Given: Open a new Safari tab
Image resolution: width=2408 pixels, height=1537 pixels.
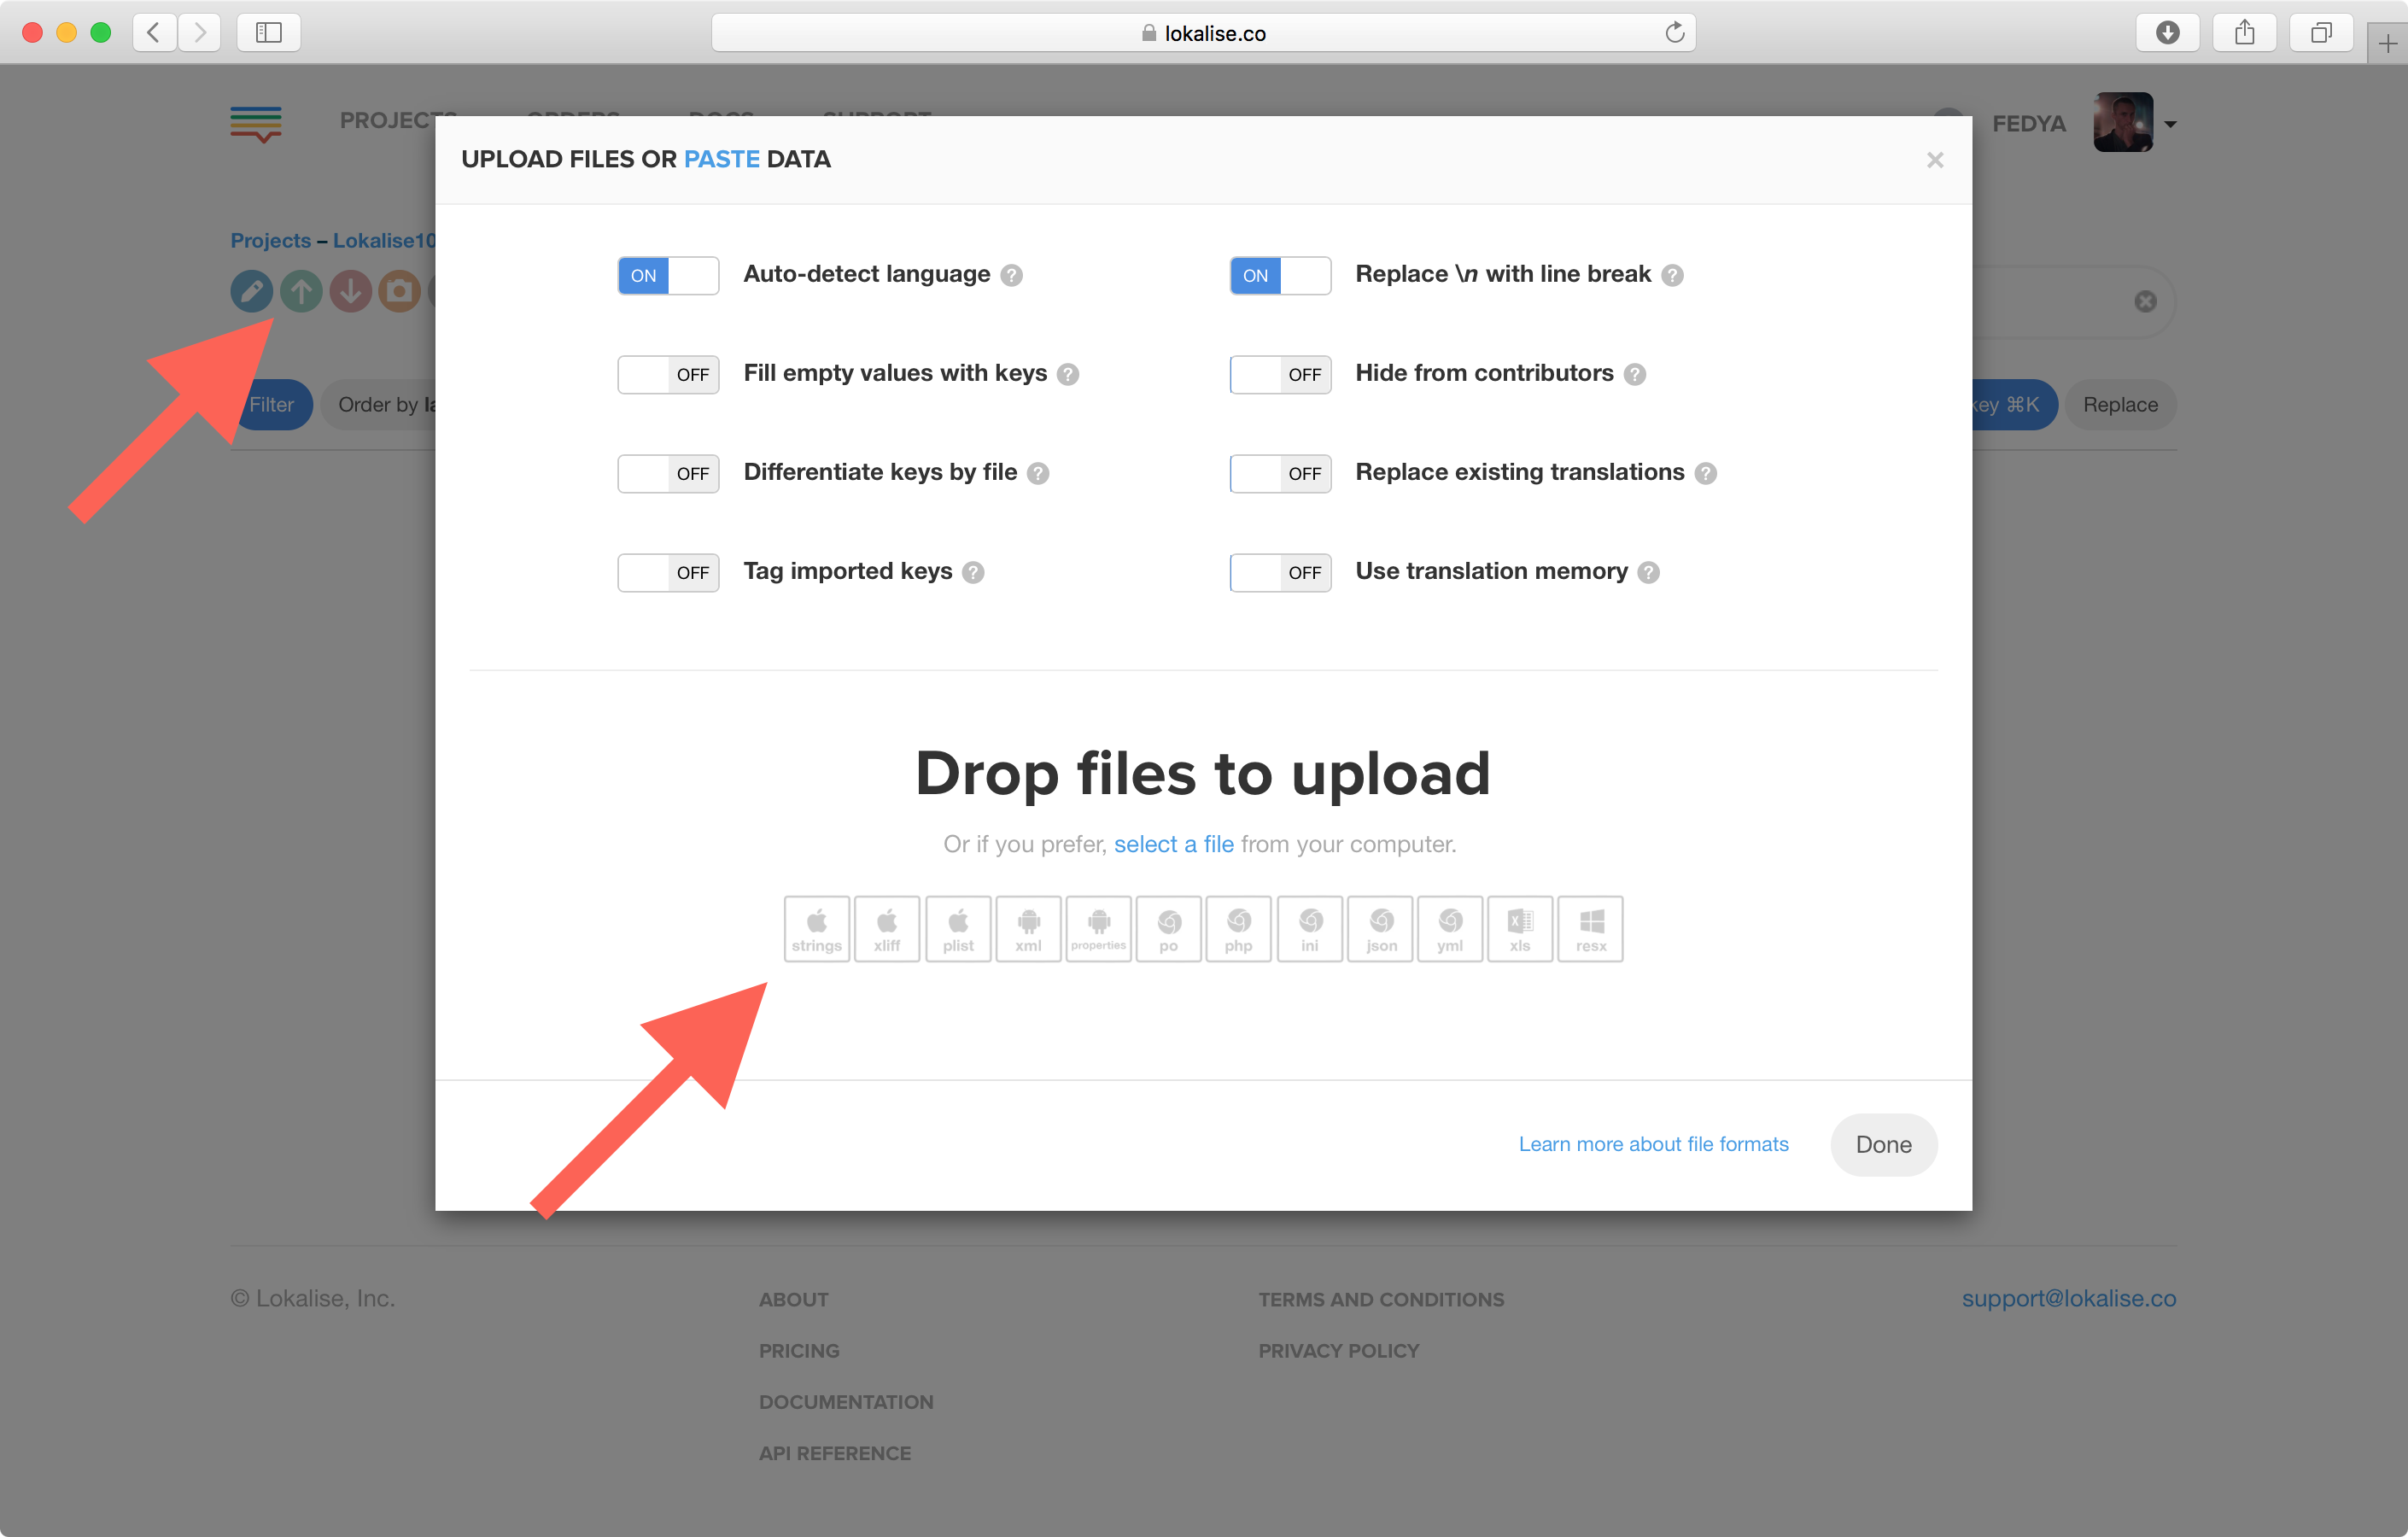Looking at the screenshot, I should point(2388,44).
